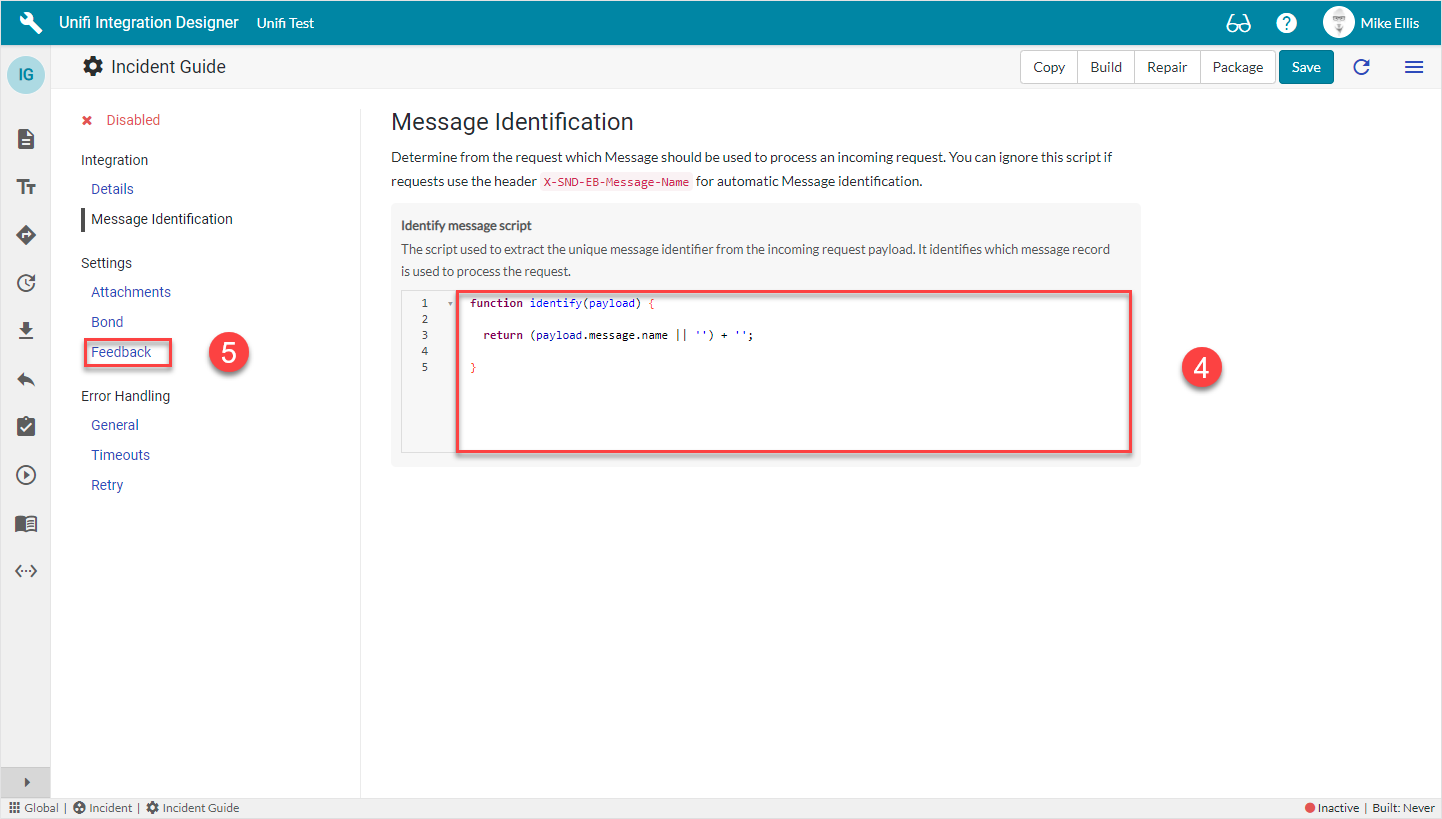1442x819 pixels.
Task: Select the document icon in the left sidebar
Action: point(25,139)
